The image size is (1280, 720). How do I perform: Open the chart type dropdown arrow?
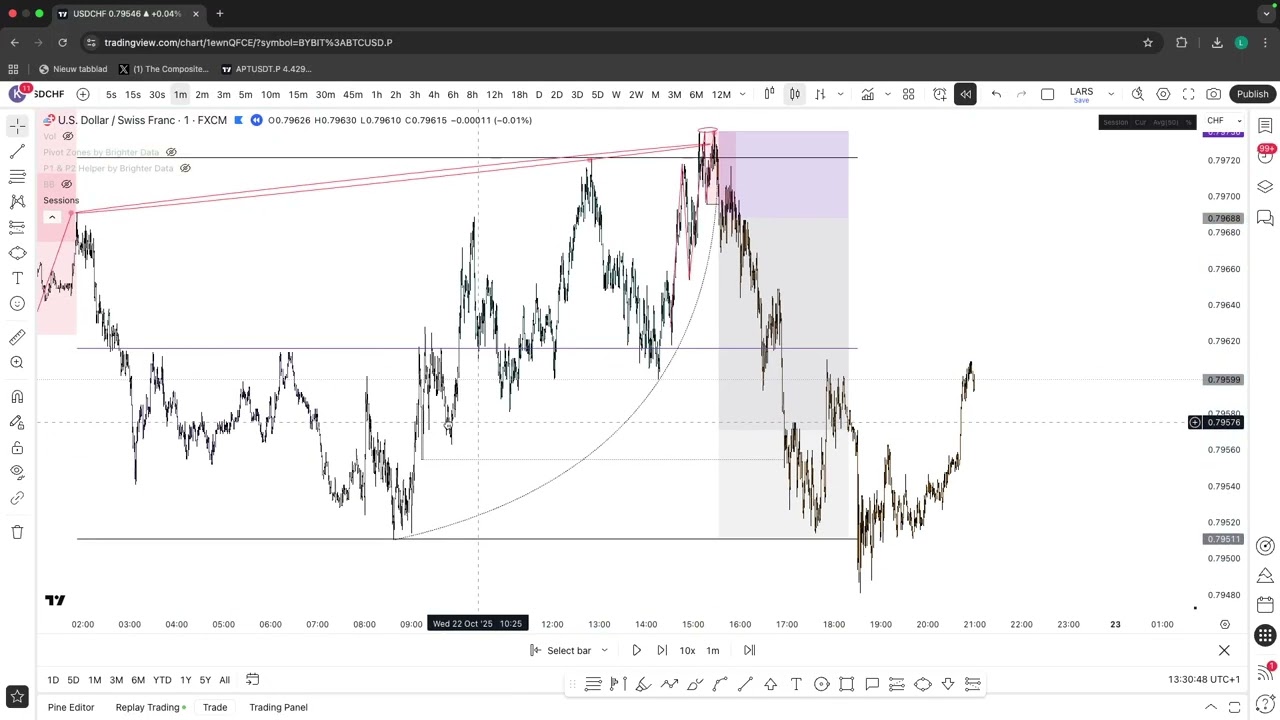coord(840,94)
